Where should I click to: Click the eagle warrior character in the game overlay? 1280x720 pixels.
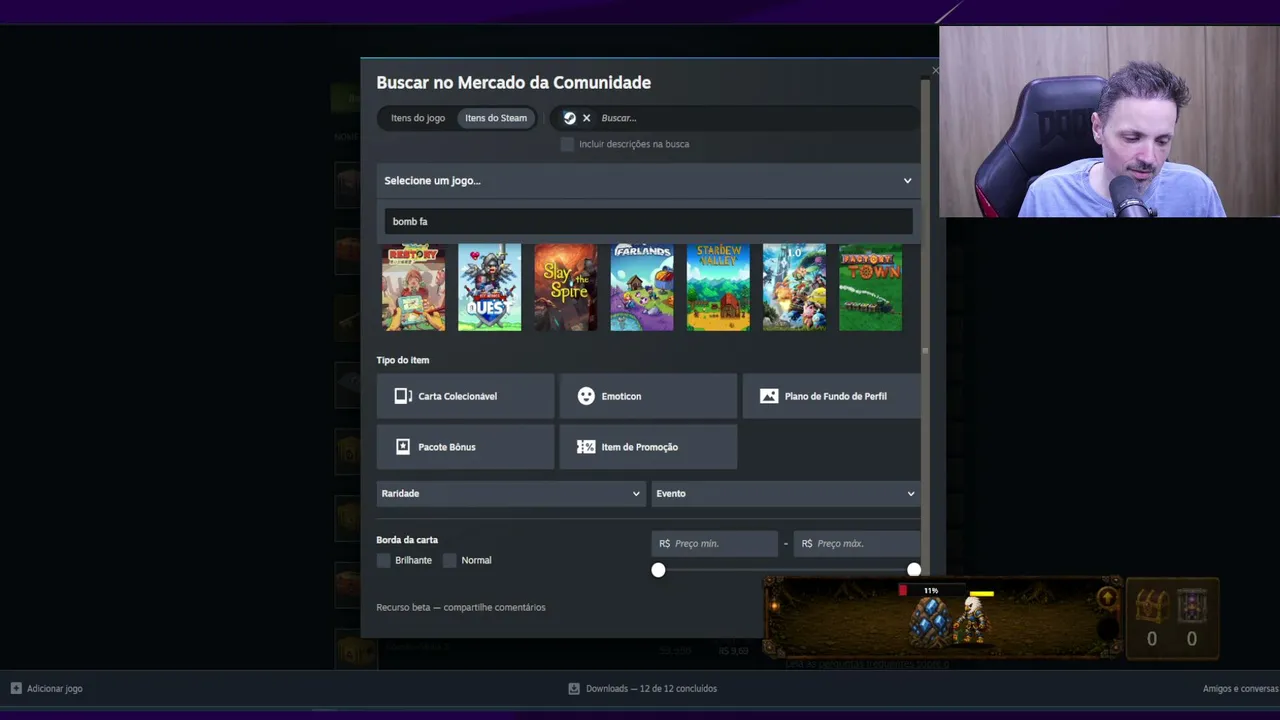click(971, 619)
